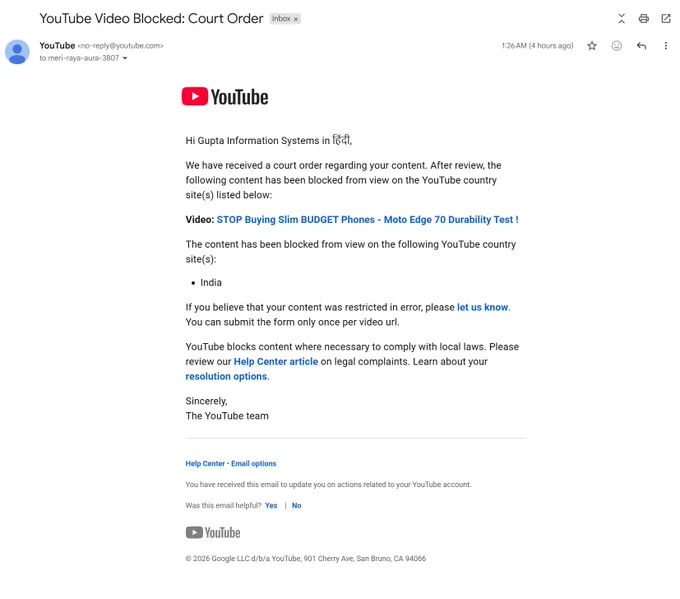The image size is (680, 599).
Task: Open email in new window icon
Action: pos(666,19)
